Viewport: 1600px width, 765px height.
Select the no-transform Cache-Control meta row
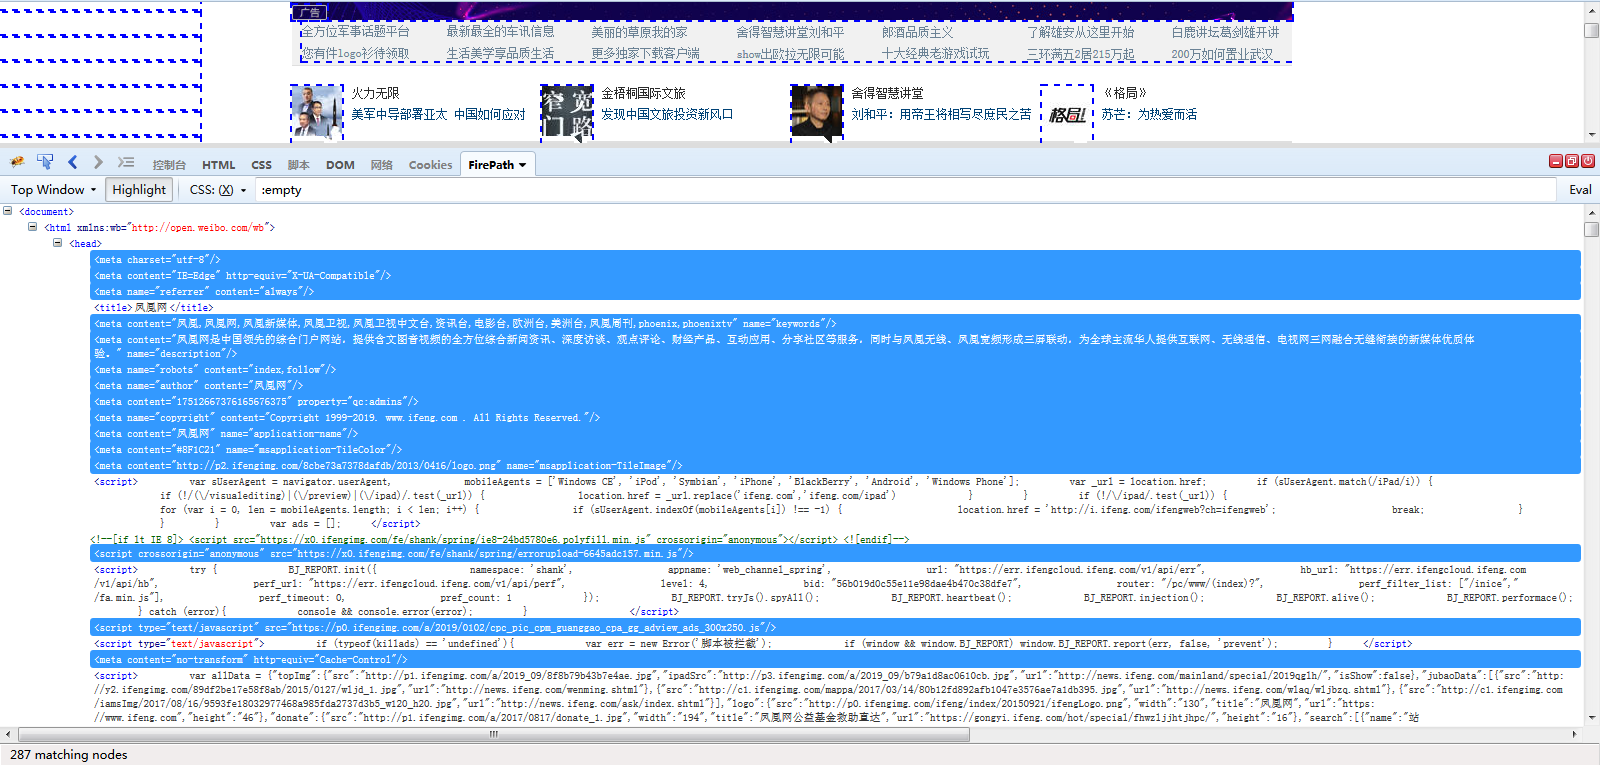point(836,659)
